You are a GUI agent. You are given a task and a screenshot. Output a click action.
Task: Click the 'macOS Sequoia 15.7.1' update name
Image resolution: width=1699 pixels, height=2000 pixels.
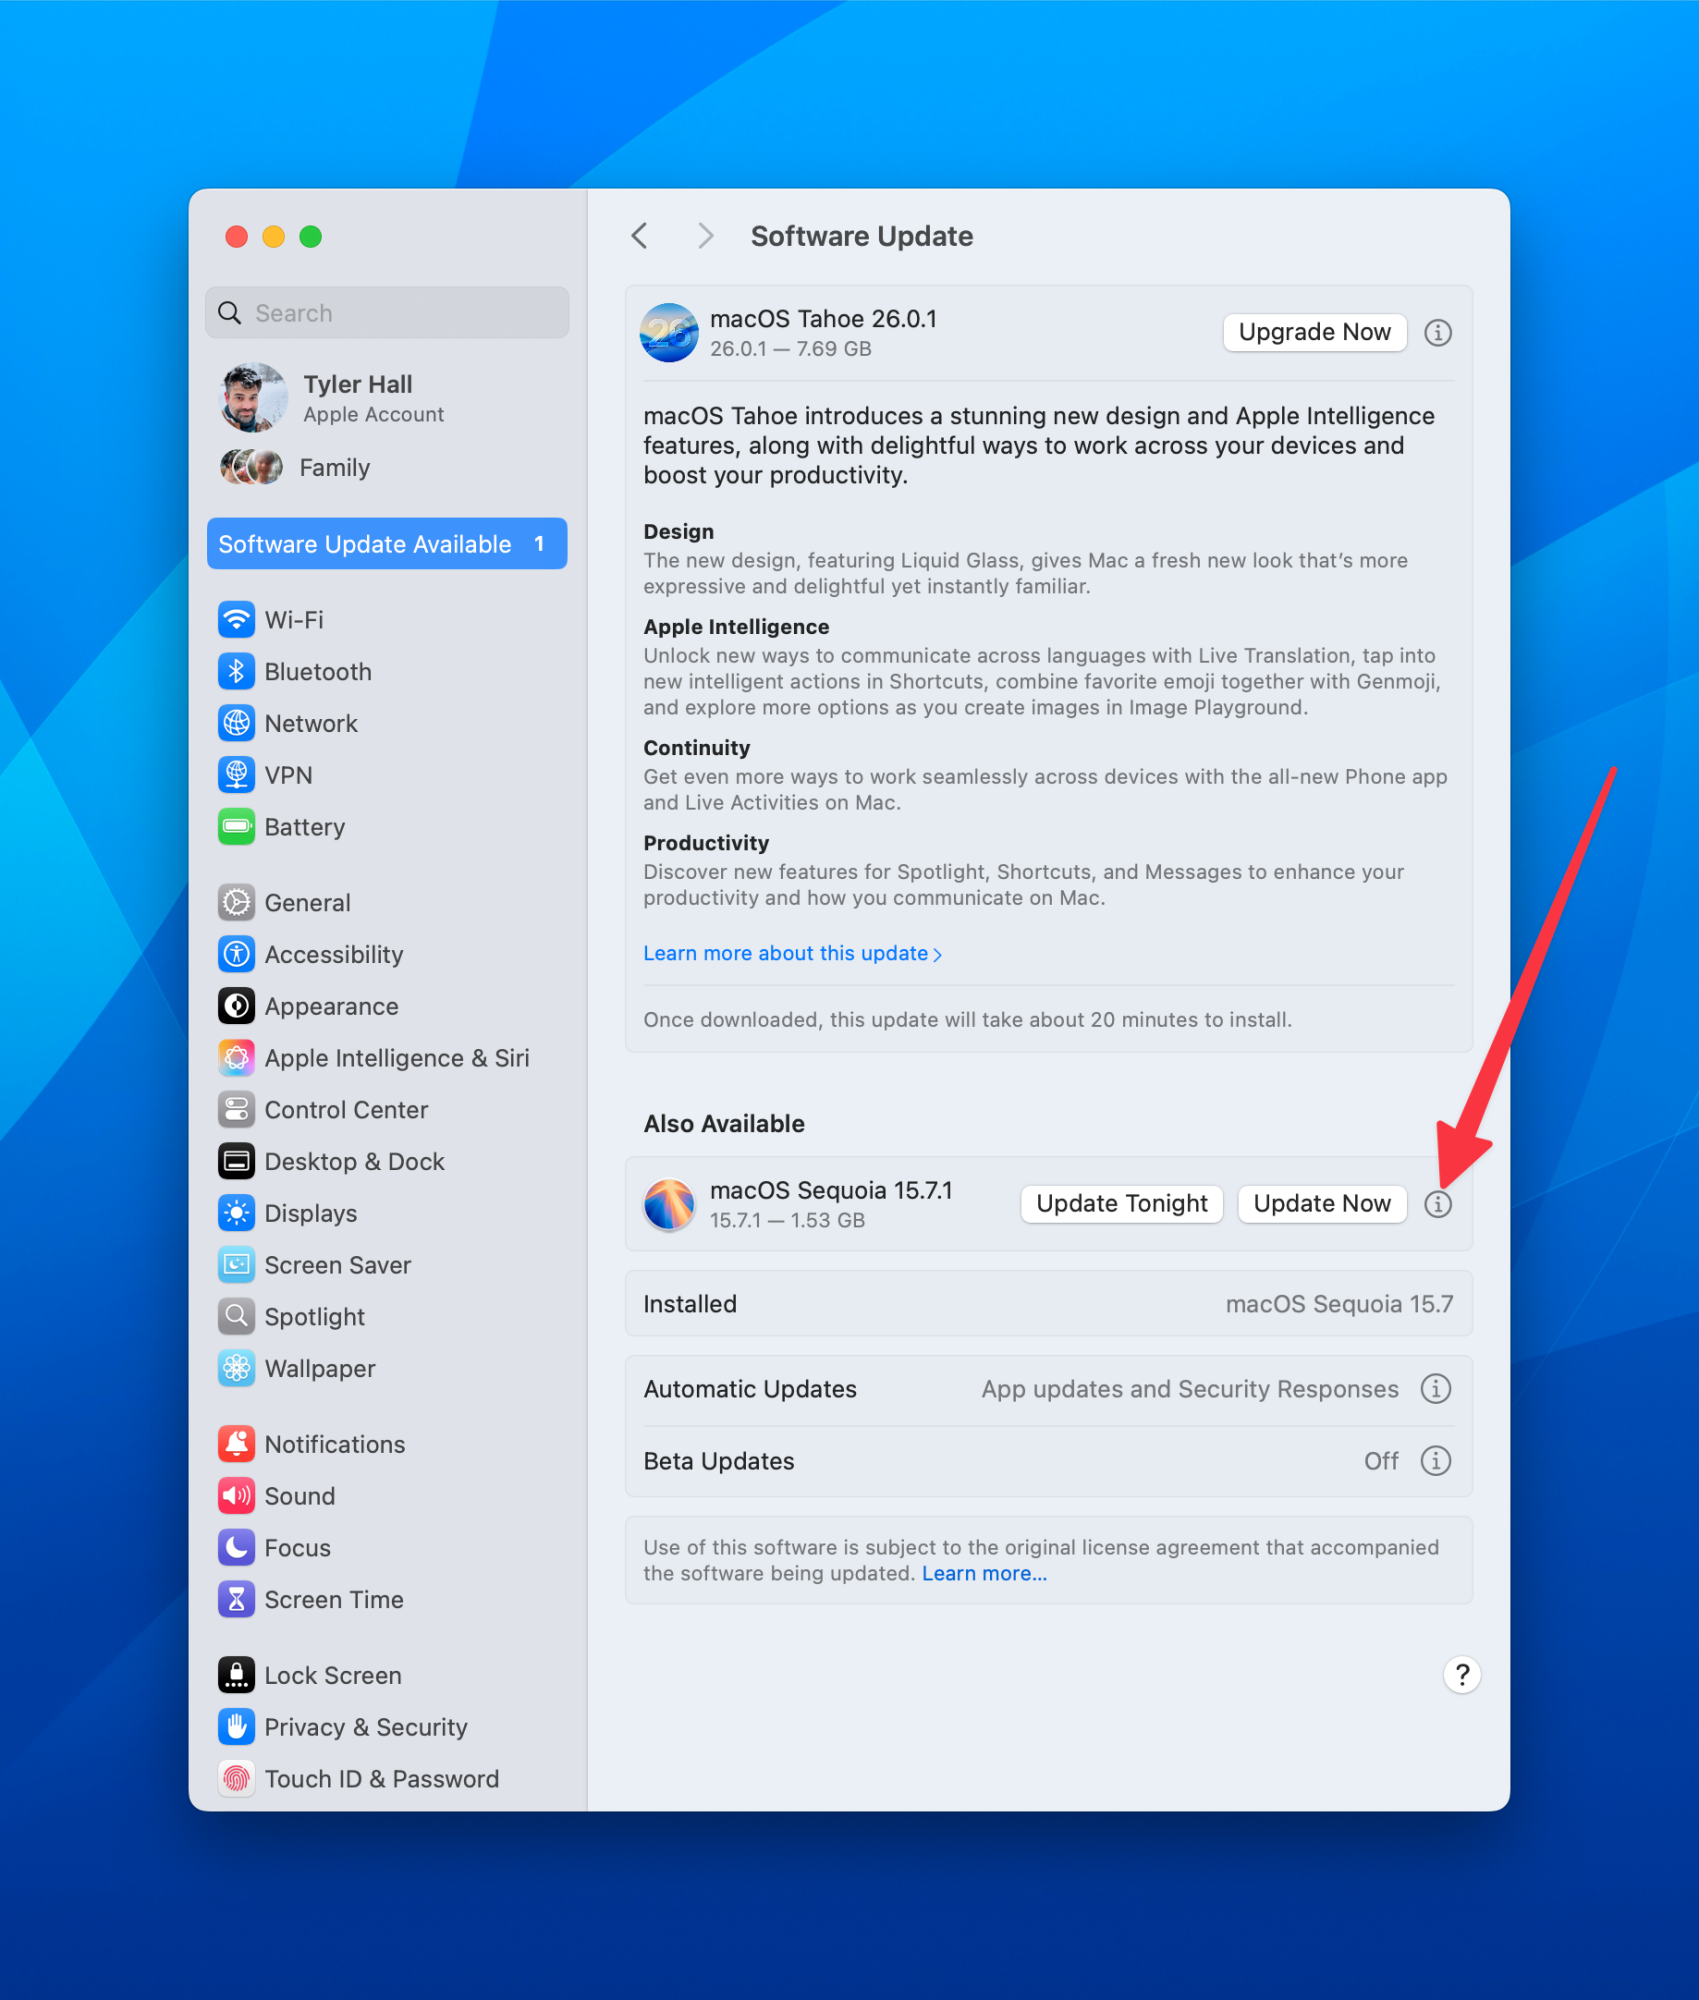coord(831,1190)
